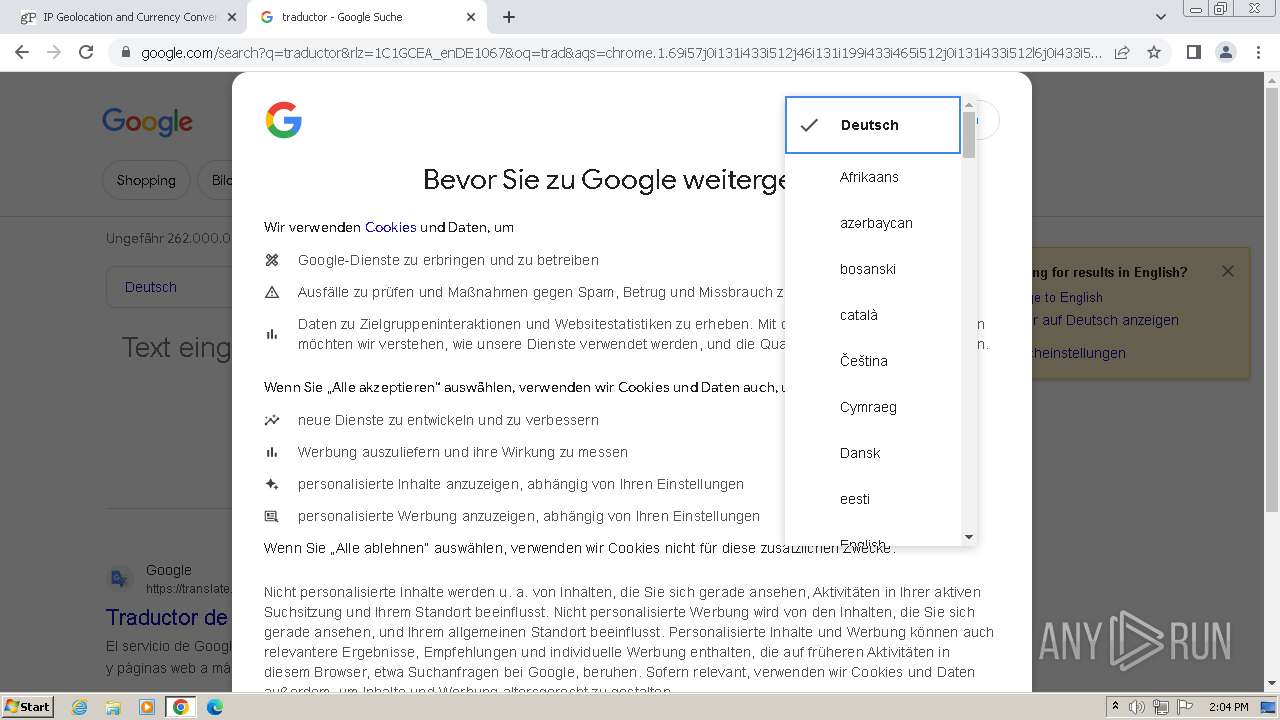The height and width of the screenshot is (720, 1280).
Task: Open the Windows Start button
Action: click(27, 706)
